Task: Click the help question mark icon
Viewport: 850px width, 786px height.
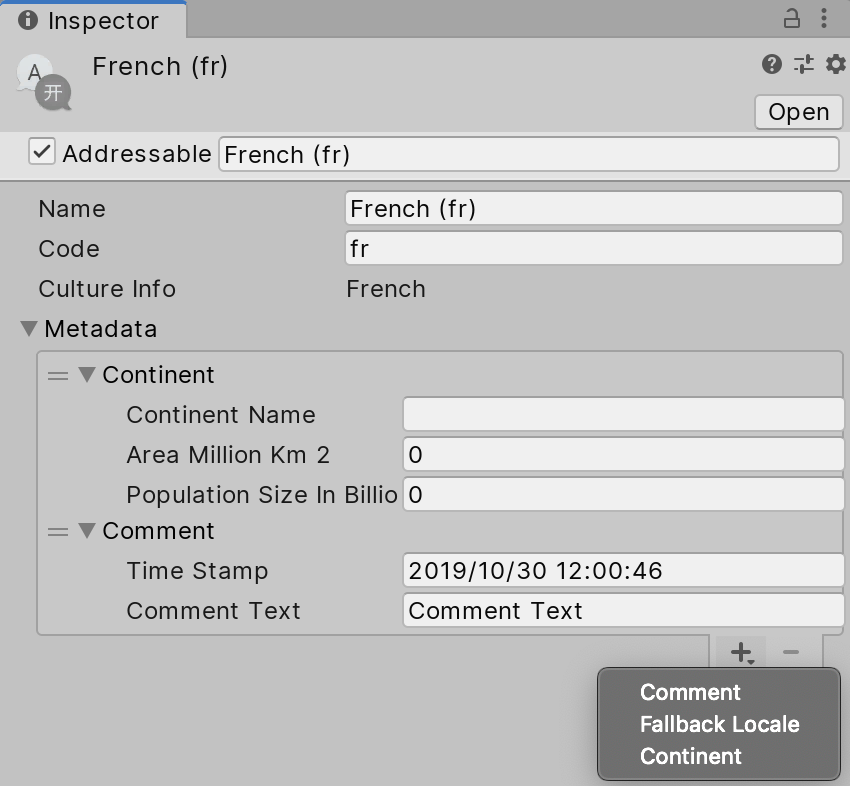Action: (x=770, y=65)
